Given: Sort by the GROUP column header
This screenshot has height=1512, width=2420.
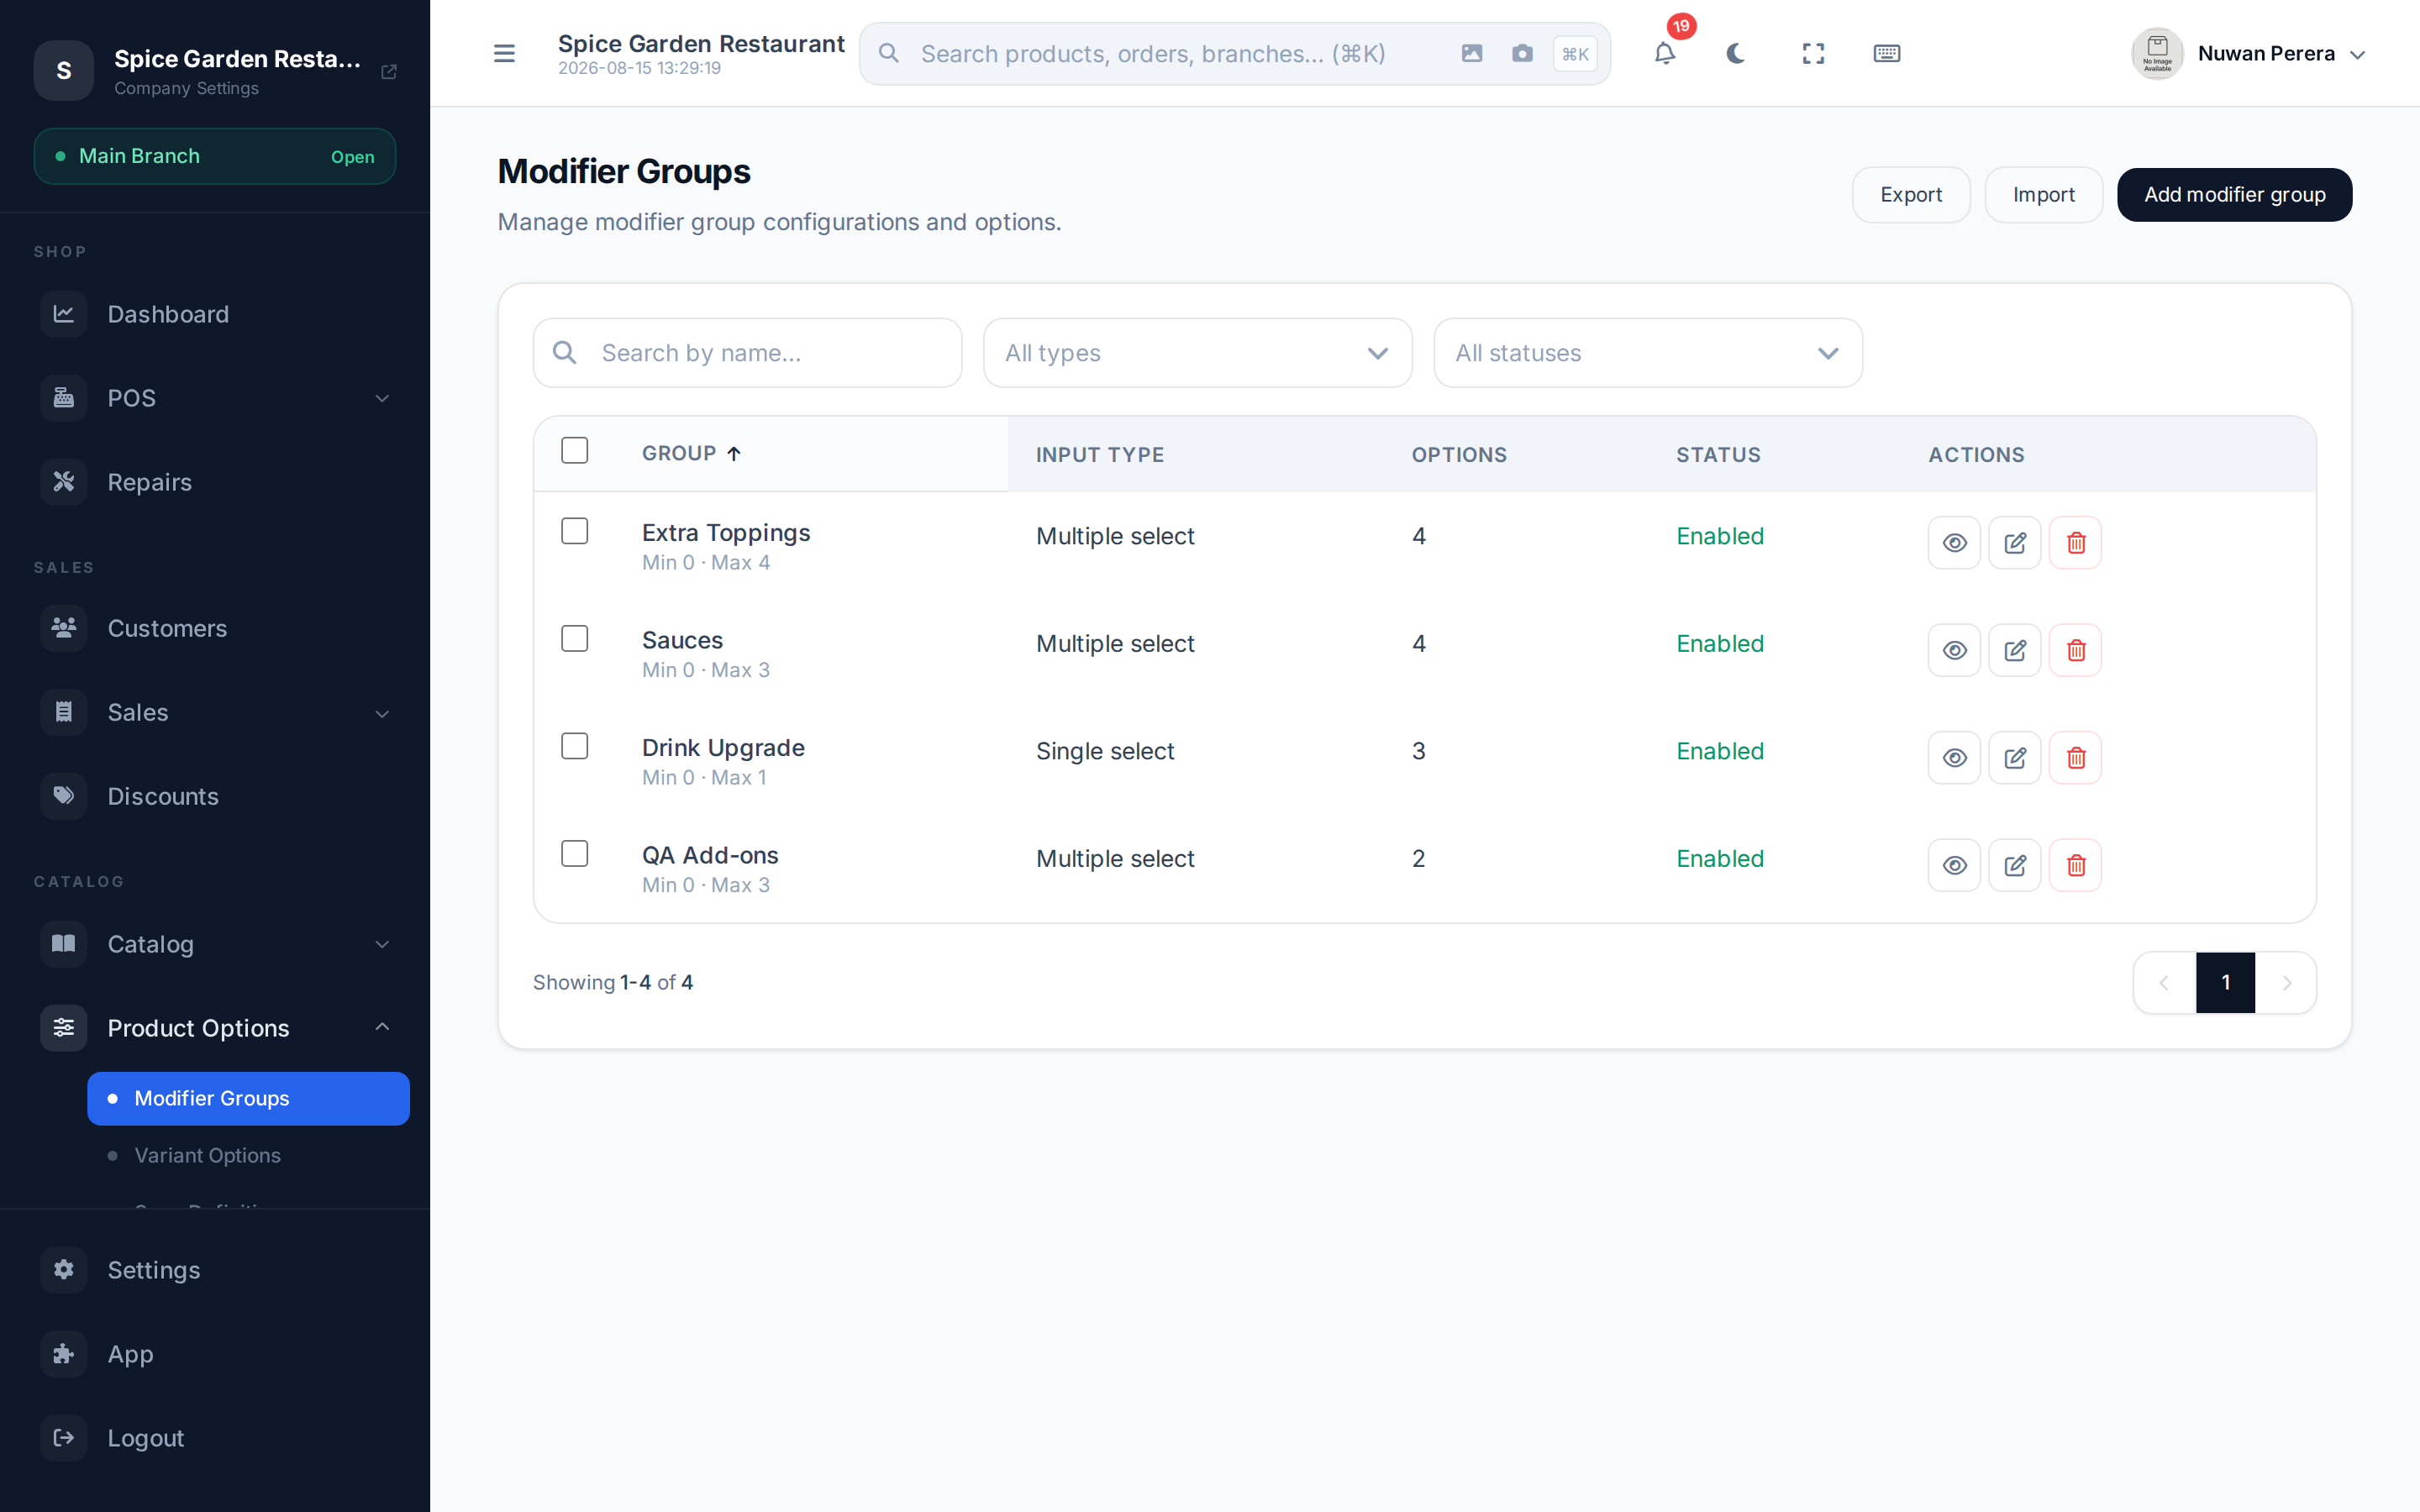Looking at the screenshot, I should point(691,454).
